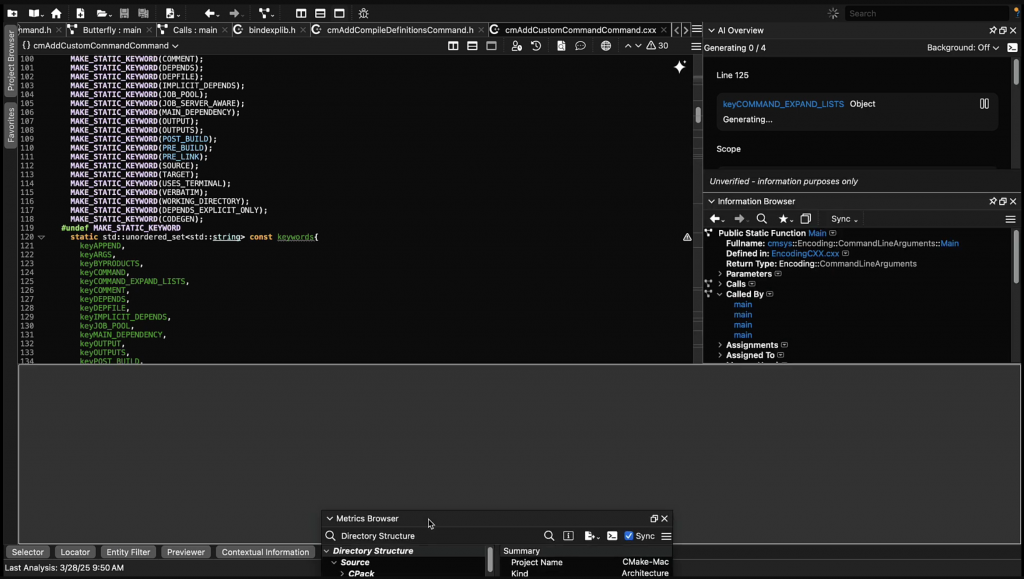Toggle the code fold arrow at line 120

click(x=41, y=237)
